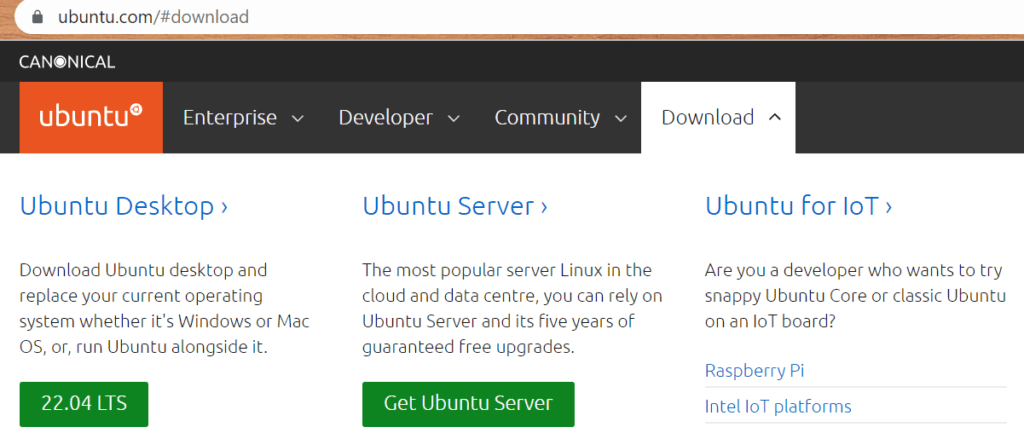Select the Download menu tab

[718, 118]
